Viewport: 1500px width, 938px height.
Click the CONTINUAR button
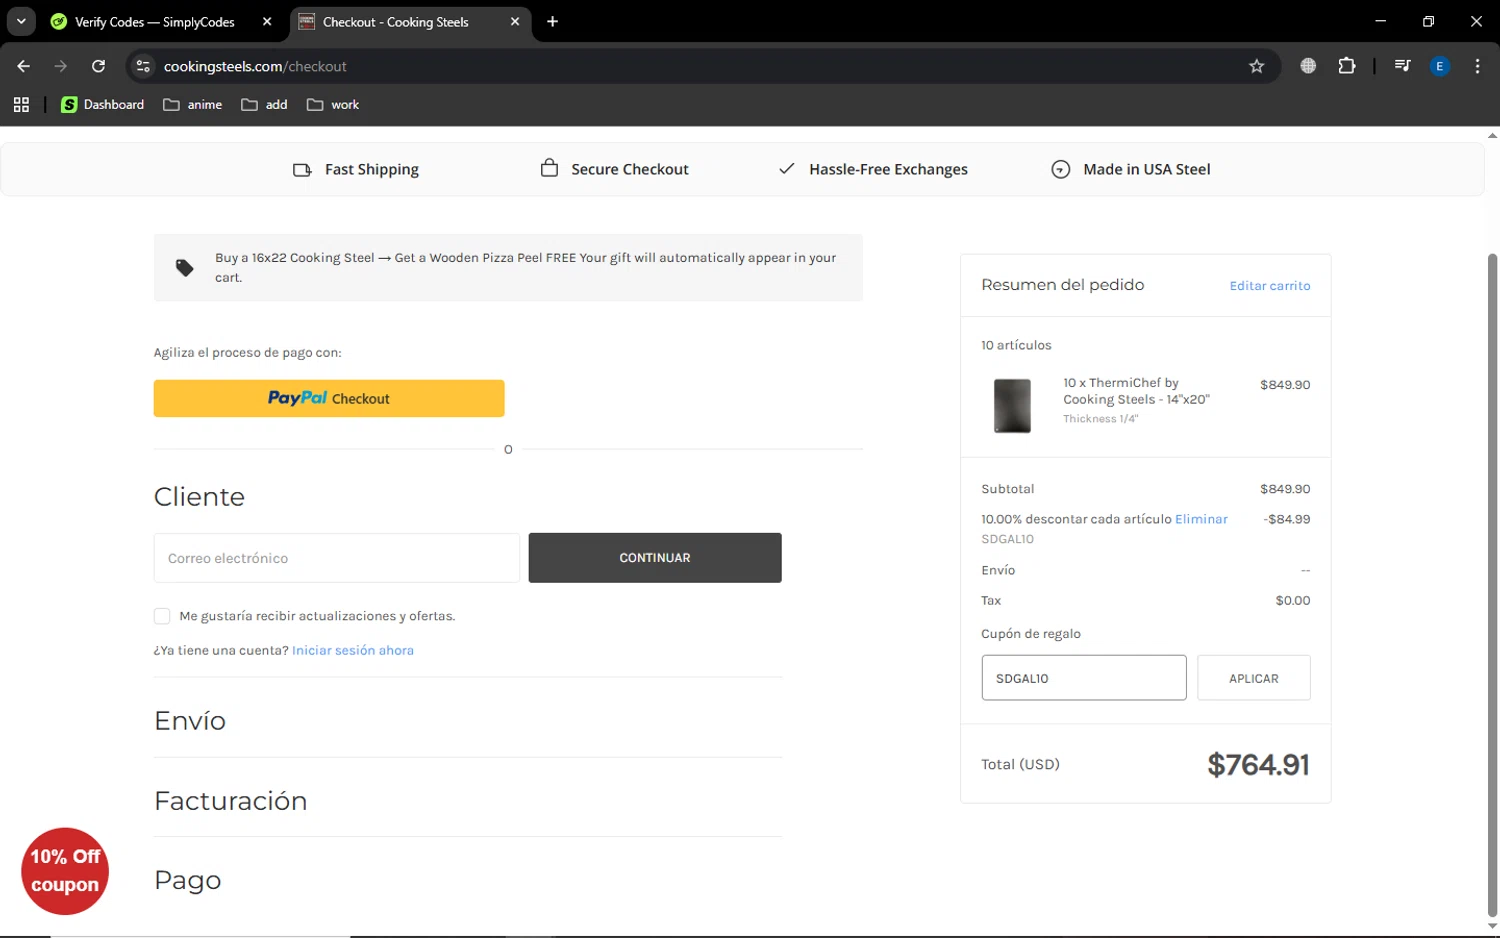[x=655, y=558]
